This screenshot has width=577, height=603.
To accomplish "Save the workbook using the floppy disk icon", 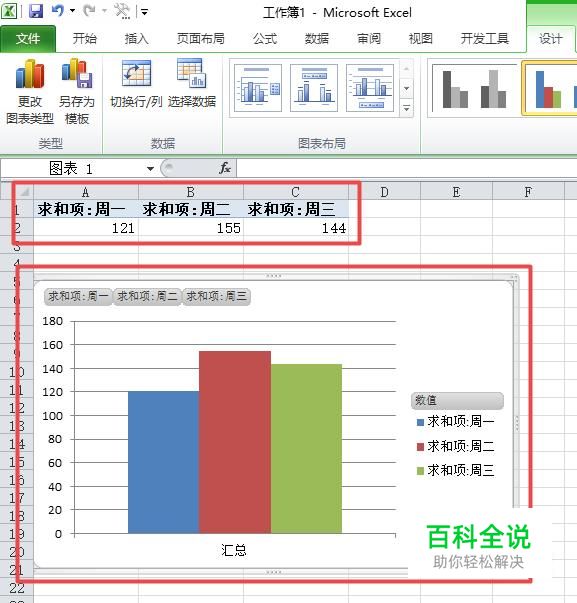I will point(36,11).
